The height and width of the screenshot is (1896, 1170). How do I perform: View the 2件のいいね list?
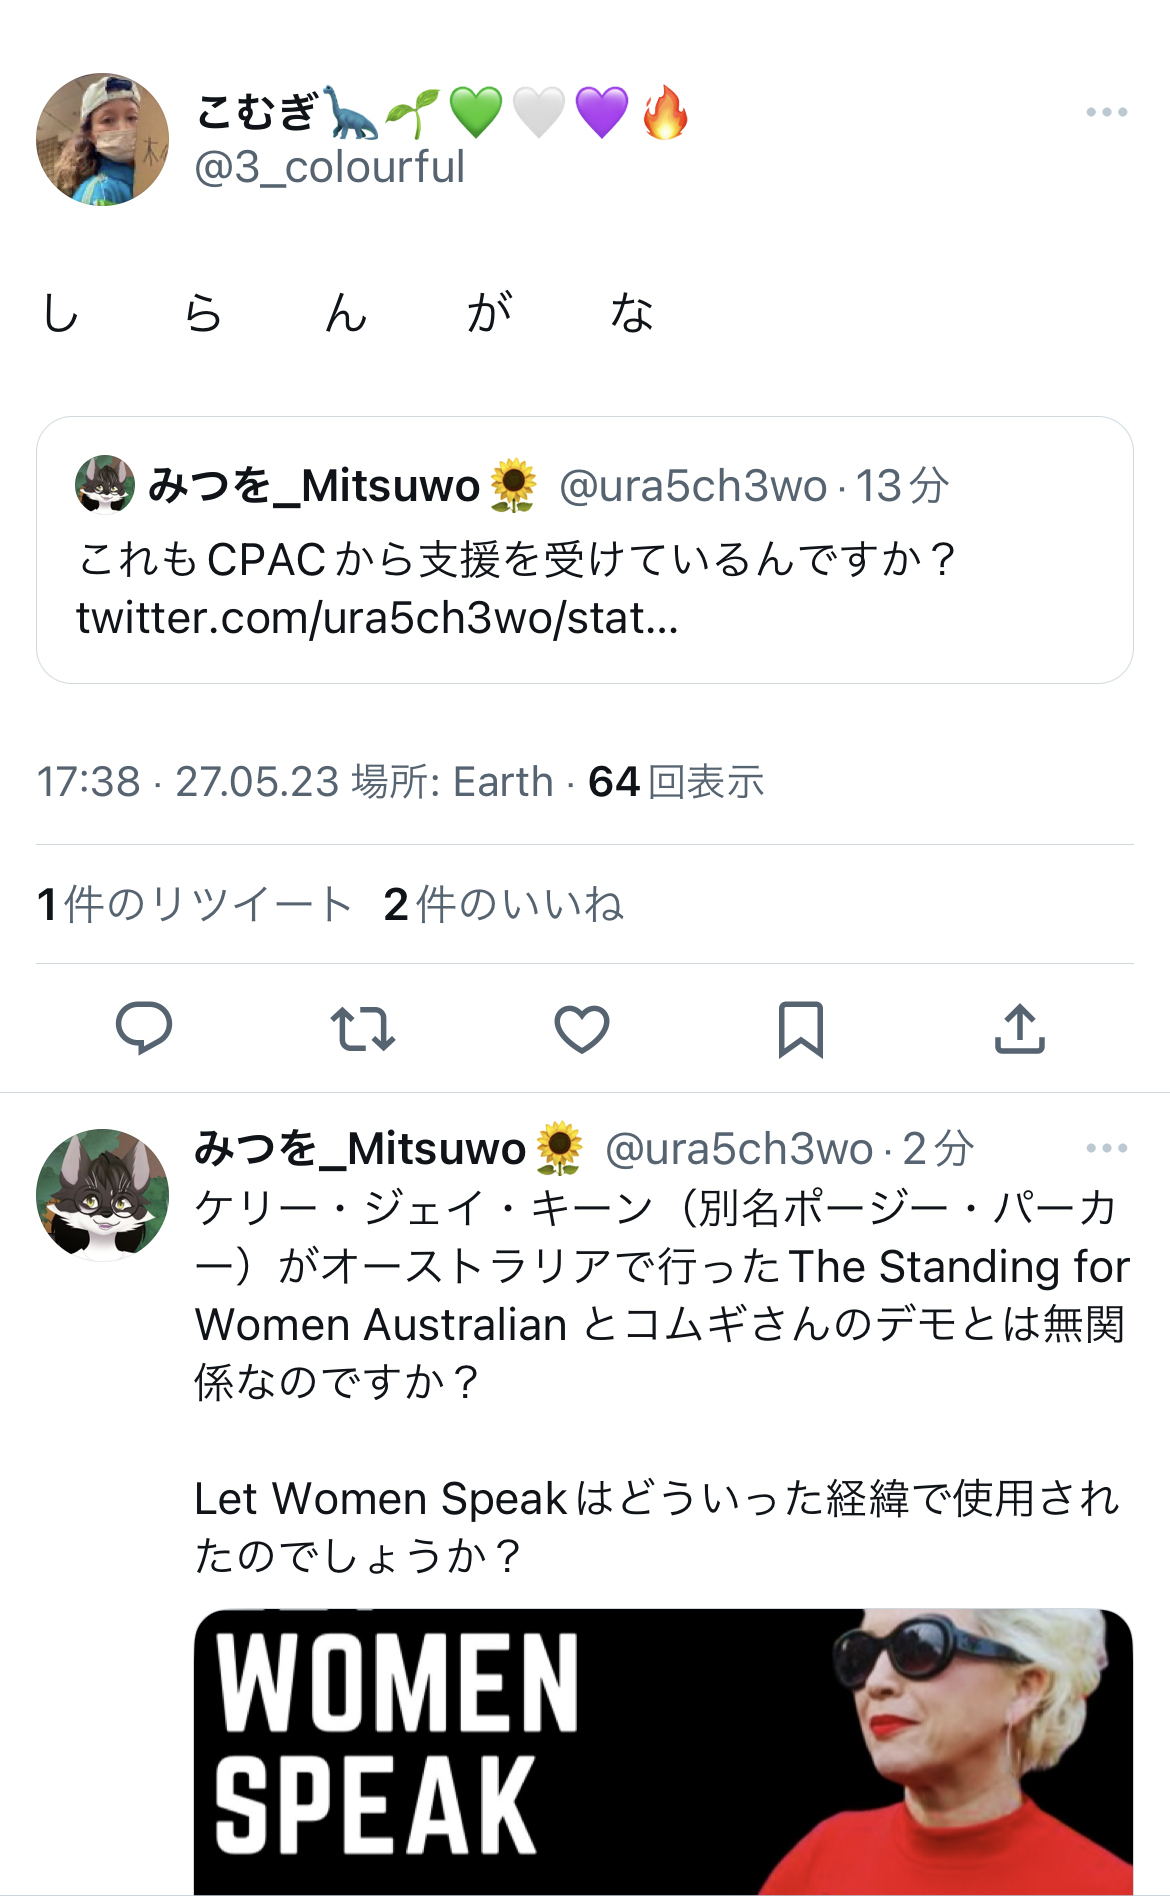coord(503,904)
